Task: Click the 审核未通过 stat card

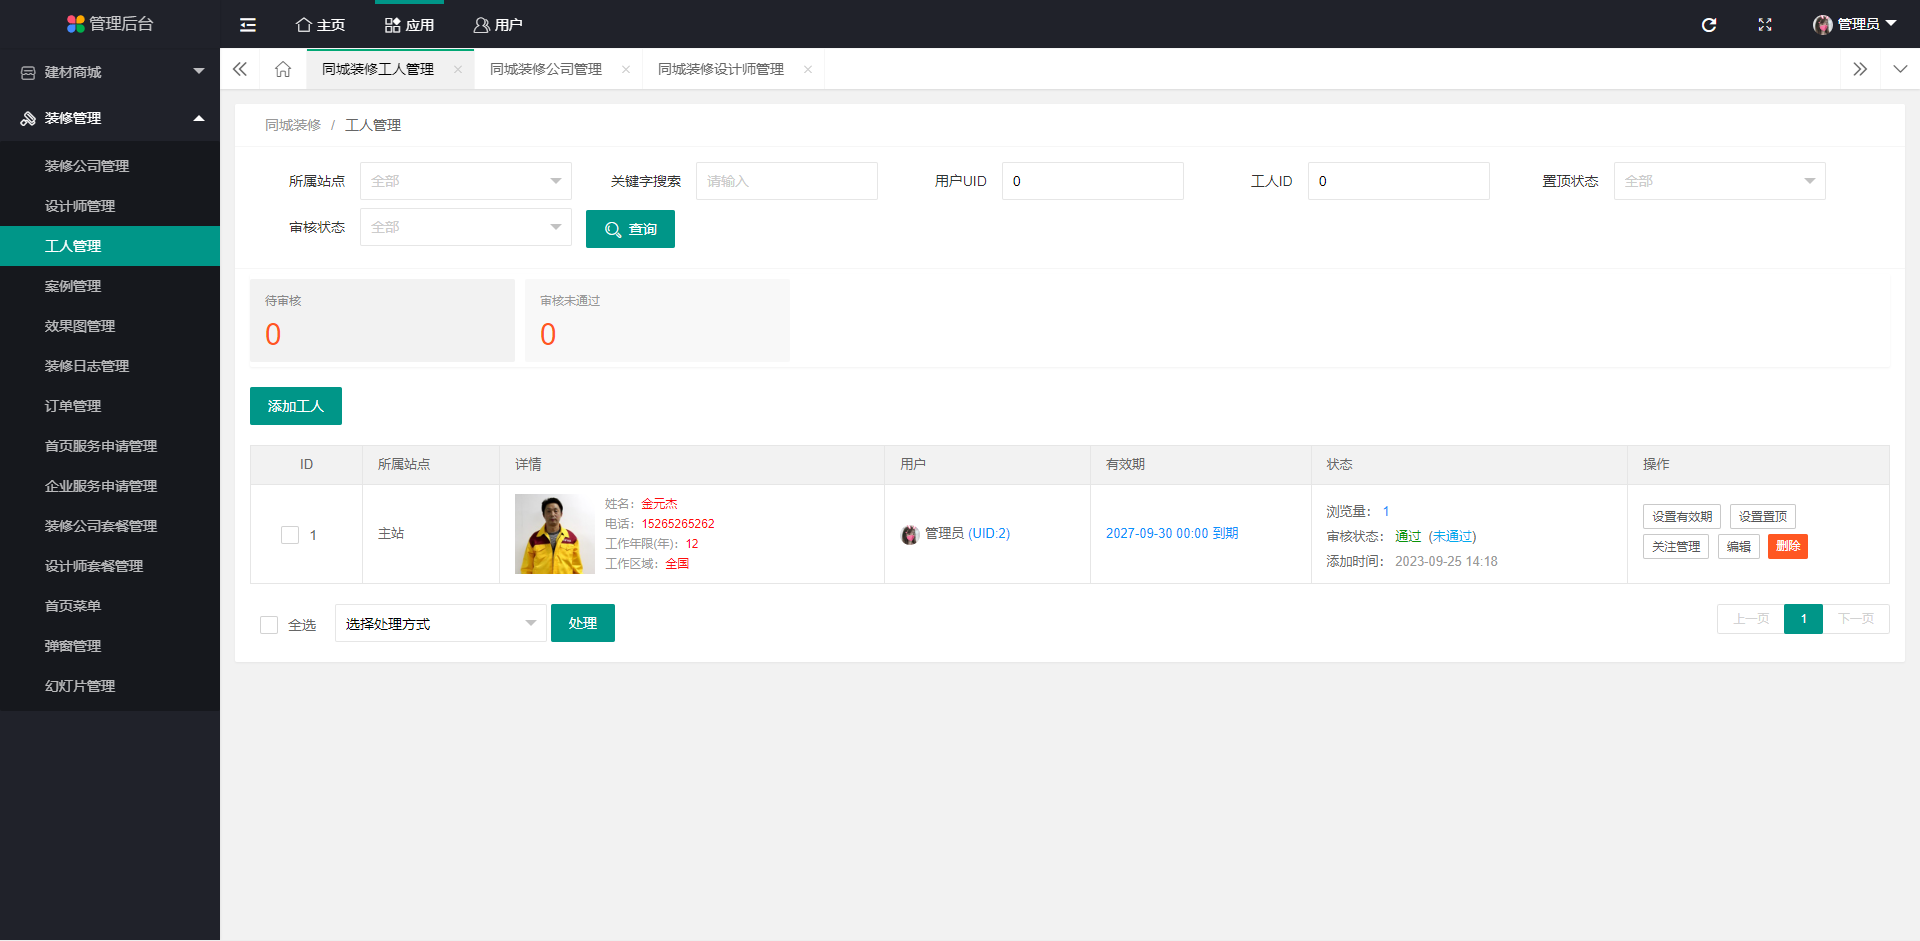Action: pos(657,320)
